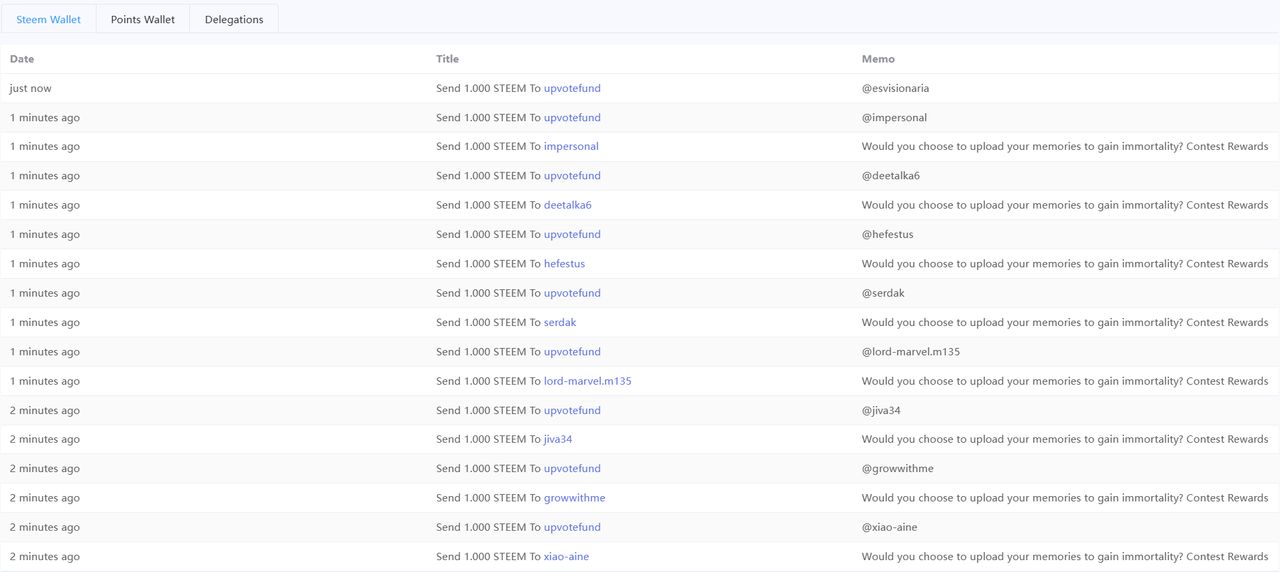Open upvotefund link in @jiva34 row
The width and height of the screenshot is (1280, 572).
[572, 410]
